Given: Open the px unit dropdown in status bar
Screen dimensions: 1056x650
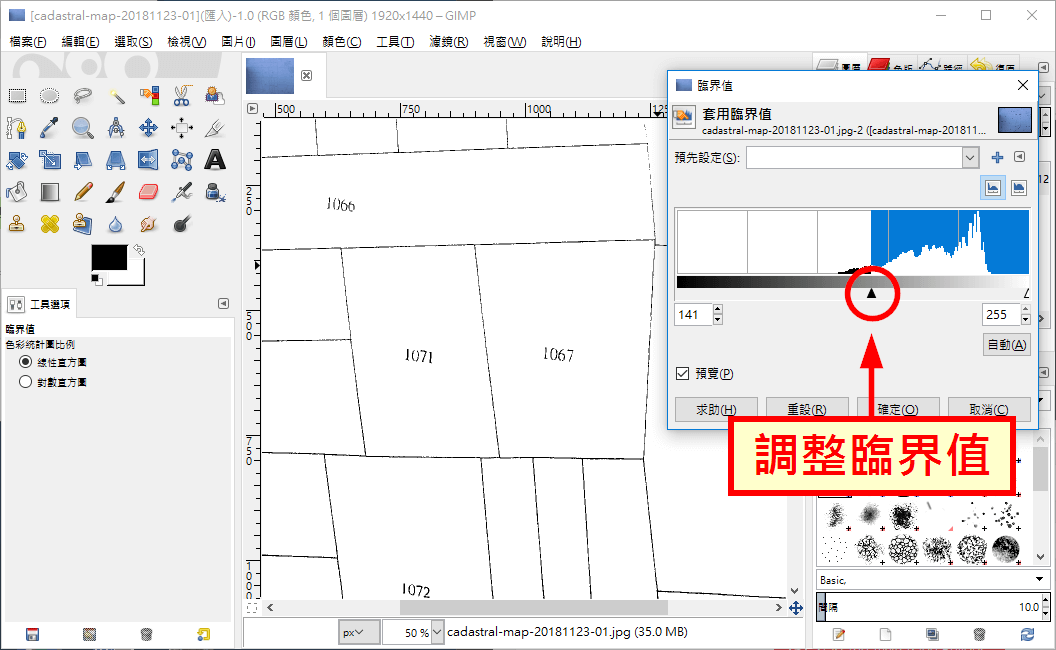Looking at the screenshot, I should pos(359,632).
